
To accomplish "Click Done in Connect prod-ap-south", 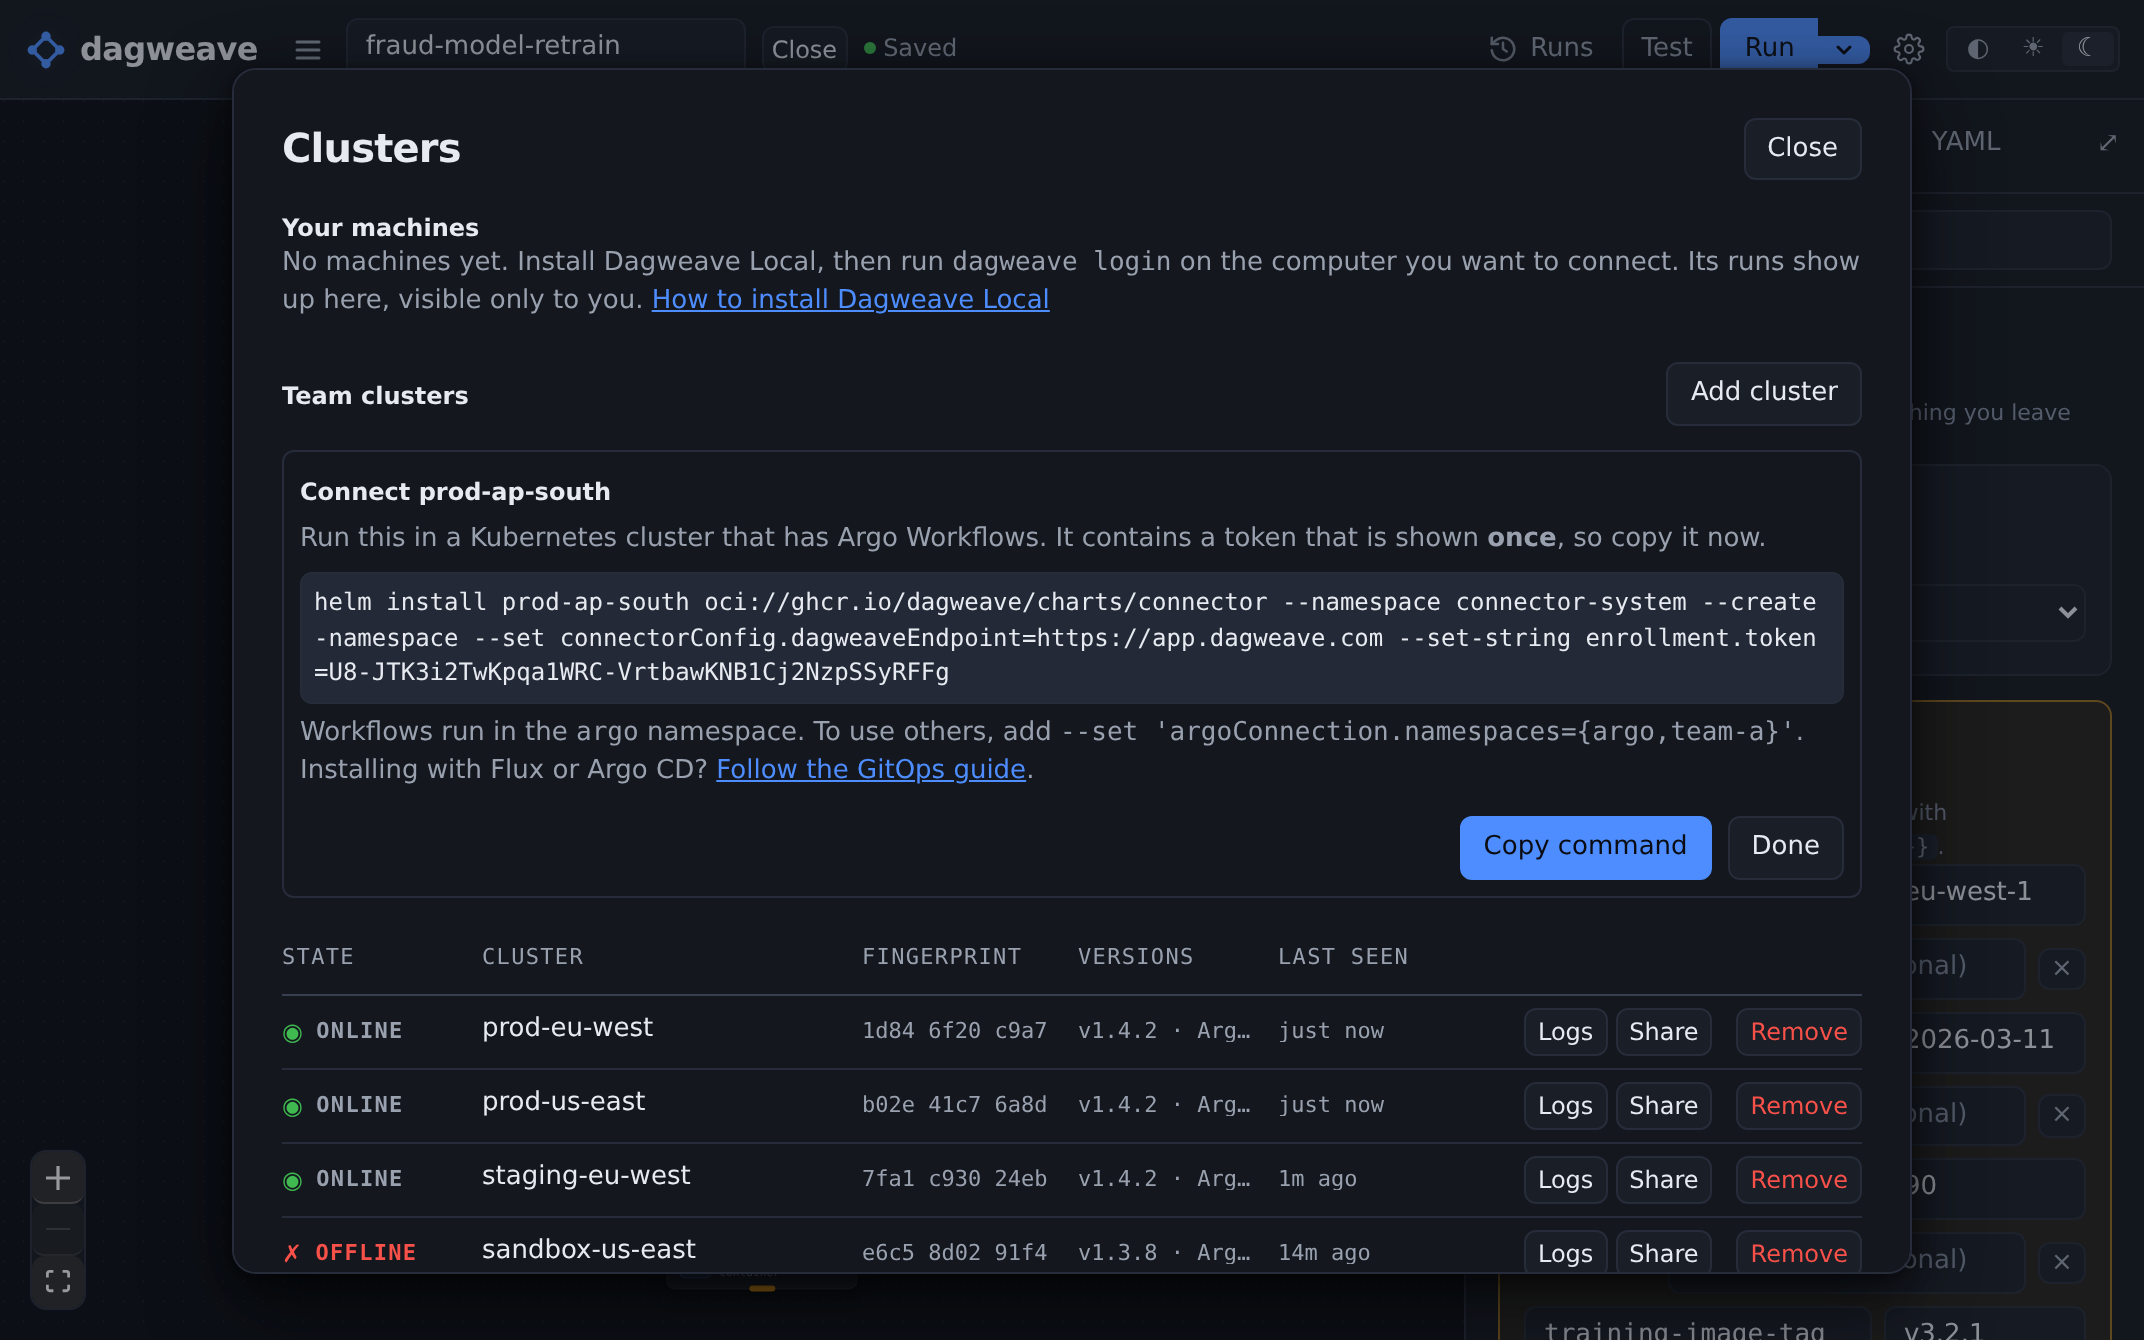I will (x=1785, y=847).
